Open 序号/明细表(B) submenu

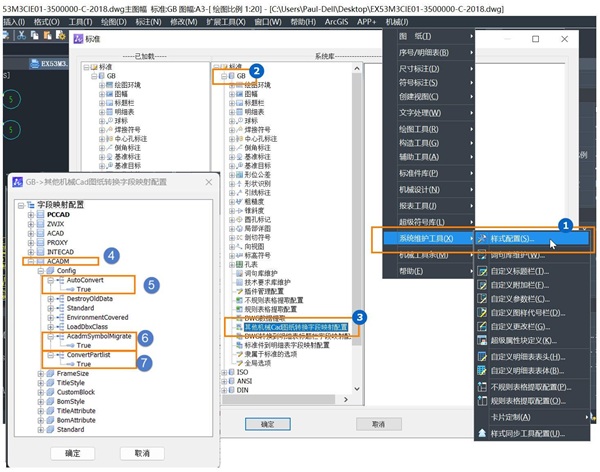coord(429,52)
